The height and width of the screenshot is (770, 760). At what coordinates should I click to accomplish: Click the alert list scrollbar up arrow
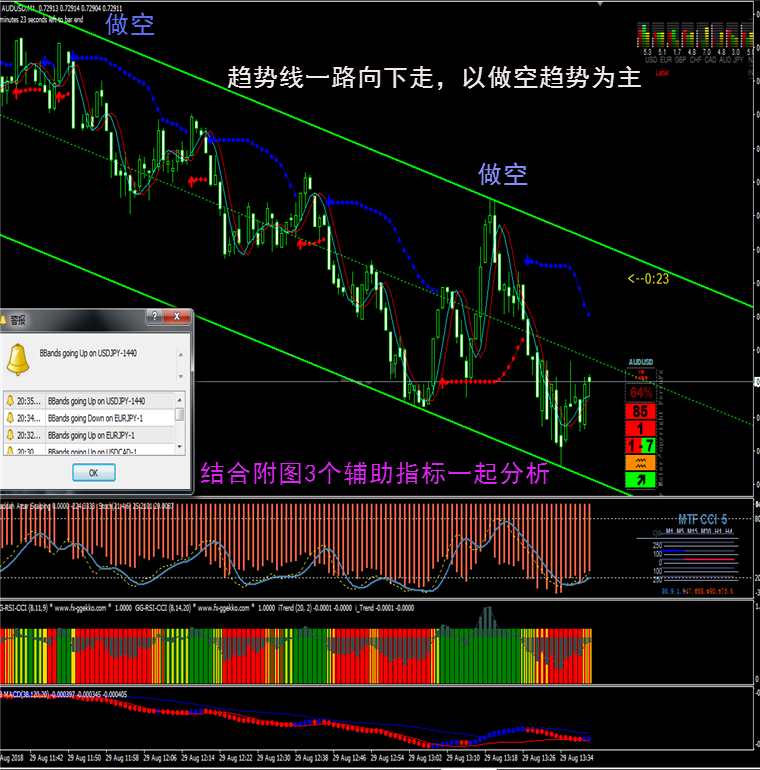tap(180, 400)
